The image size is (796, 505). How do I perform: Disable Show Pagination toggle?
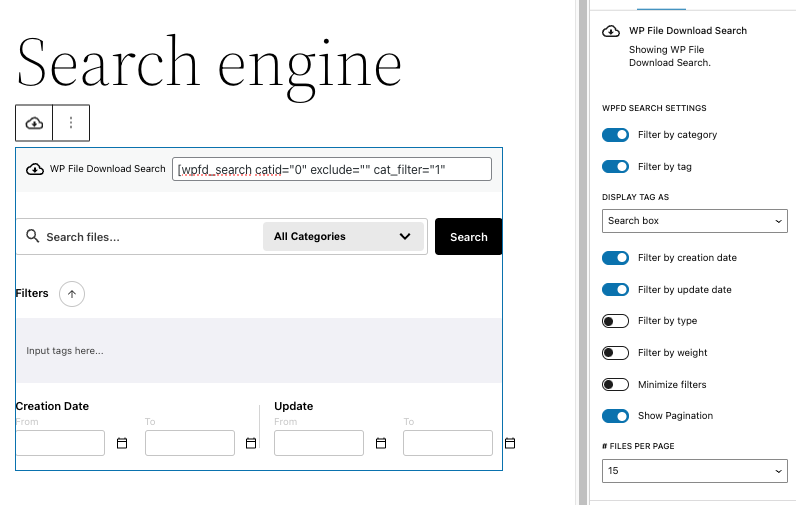[x=615, y=416]
